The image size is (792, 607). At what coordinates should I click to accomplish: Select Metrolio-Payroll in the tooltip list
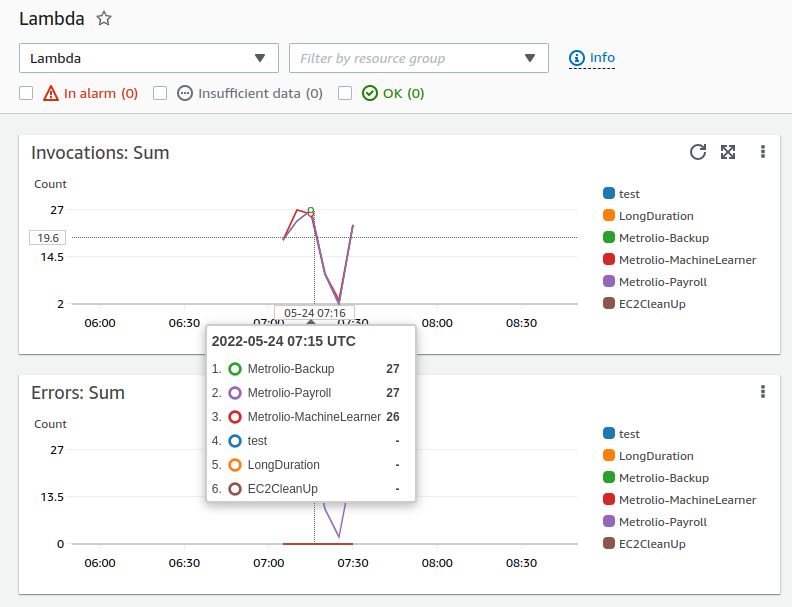[289, 393]
